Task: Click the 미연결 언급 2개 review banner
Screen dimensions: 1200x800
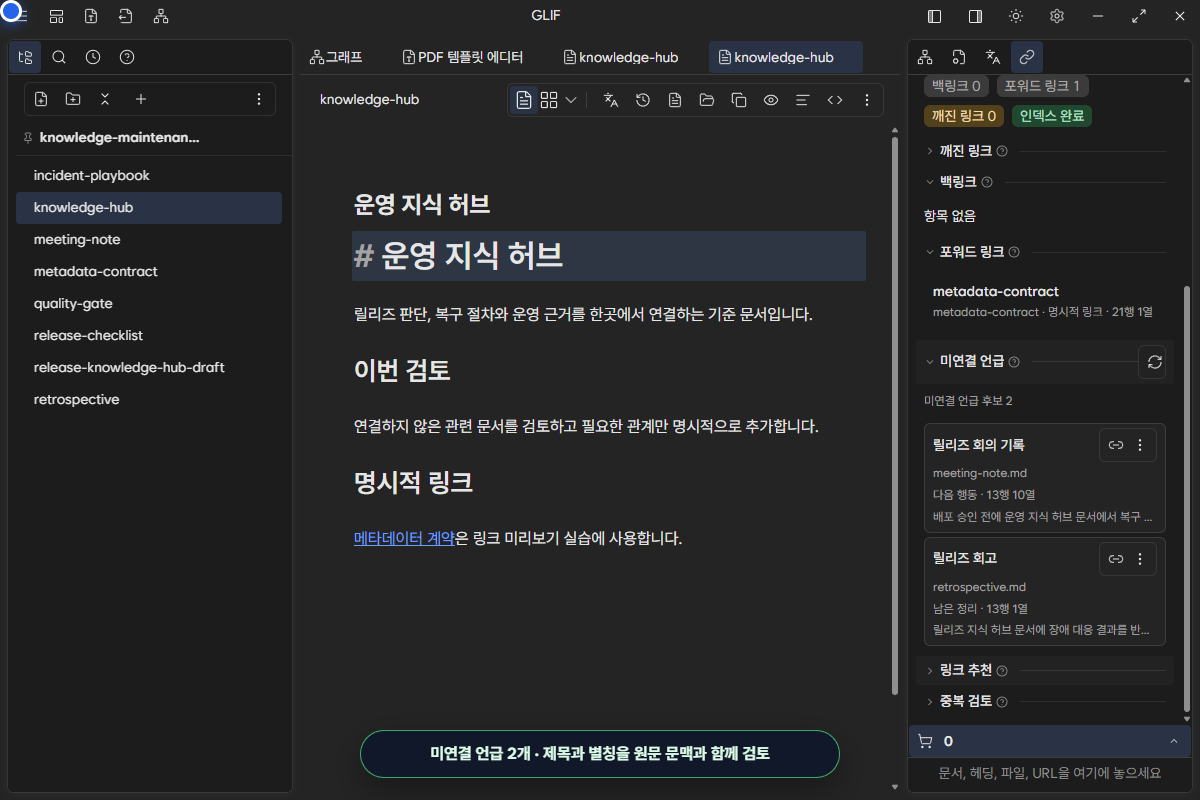Action: pyautogui.click(x=599, y=754)
